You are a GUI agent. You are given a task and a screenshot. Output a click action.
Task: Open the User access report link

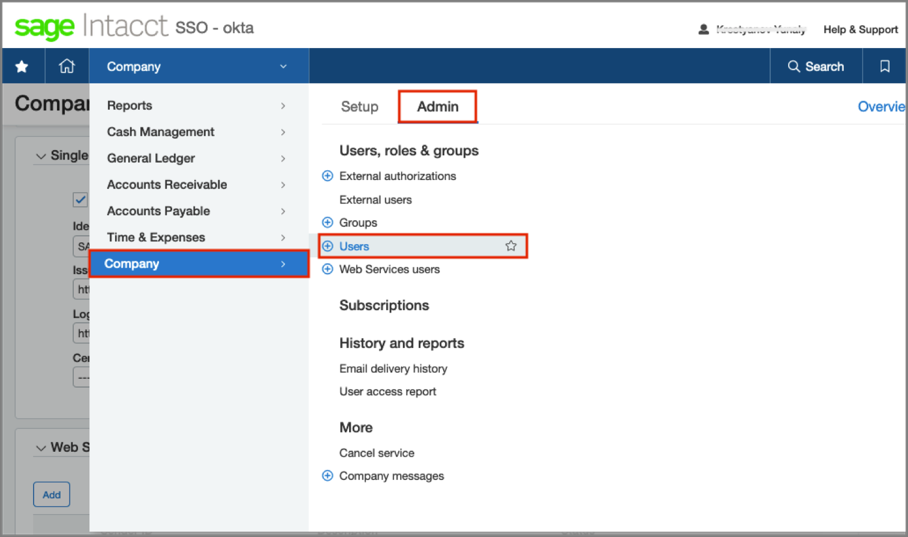point(388,392)
